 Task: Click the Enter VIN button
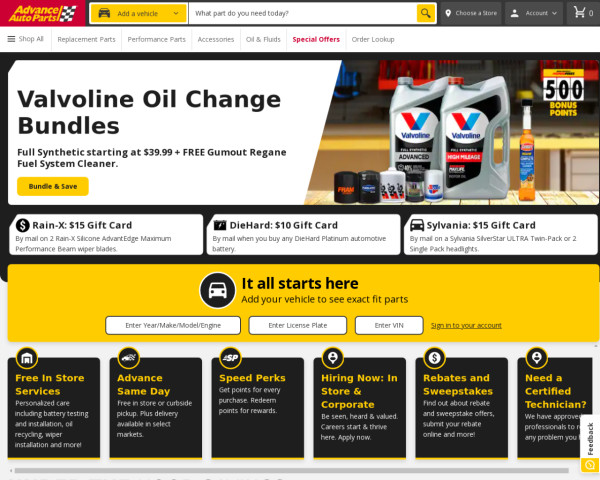[389, 325]
